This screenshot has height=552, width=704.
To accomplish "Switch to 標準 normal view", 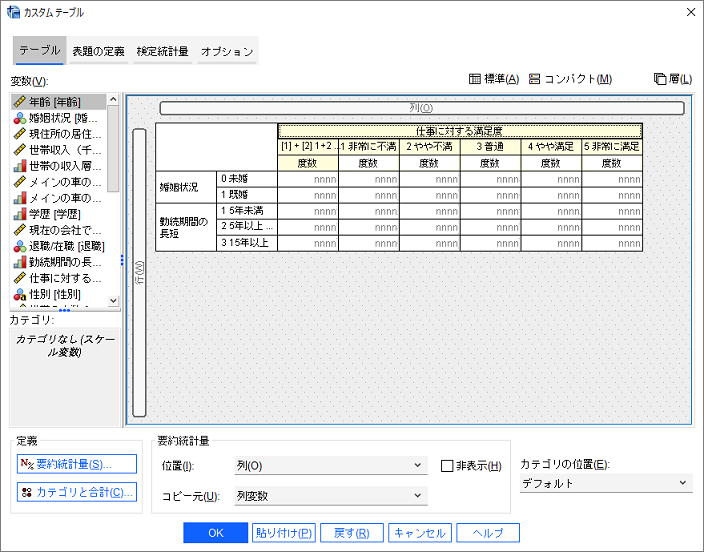I will coord(494,79).
